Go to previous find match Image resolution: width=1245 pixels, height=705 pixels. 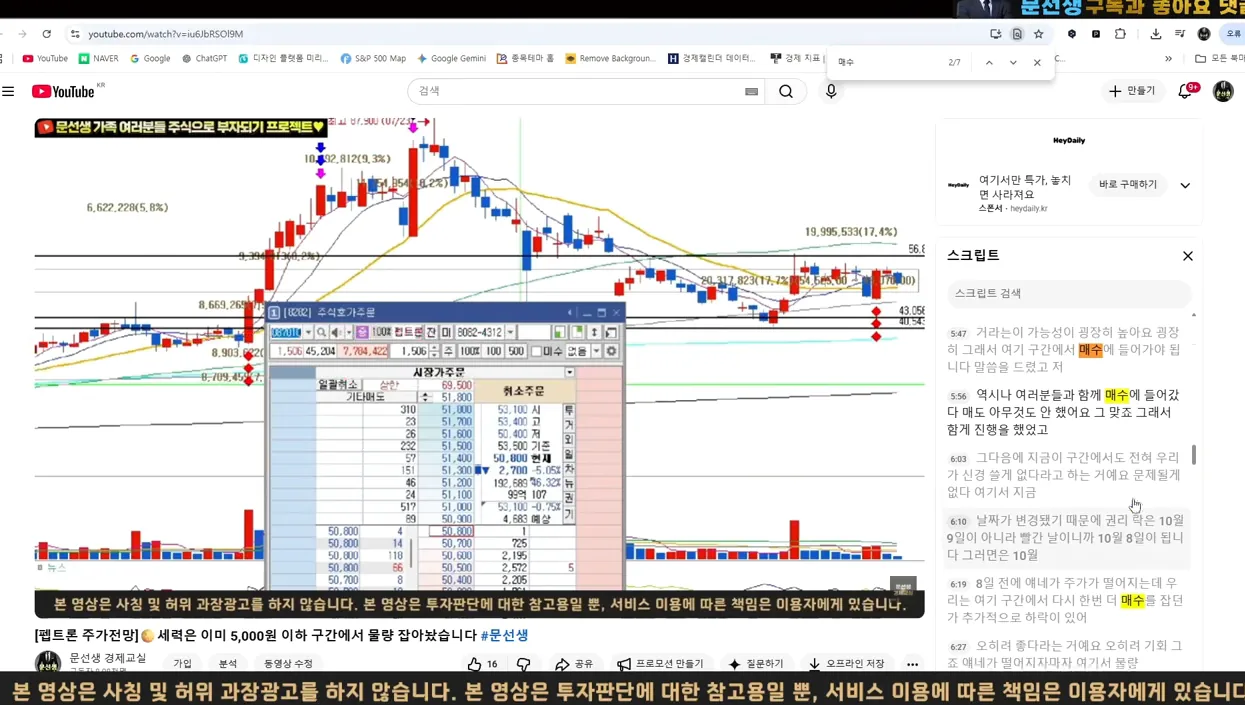coord(989,62)
